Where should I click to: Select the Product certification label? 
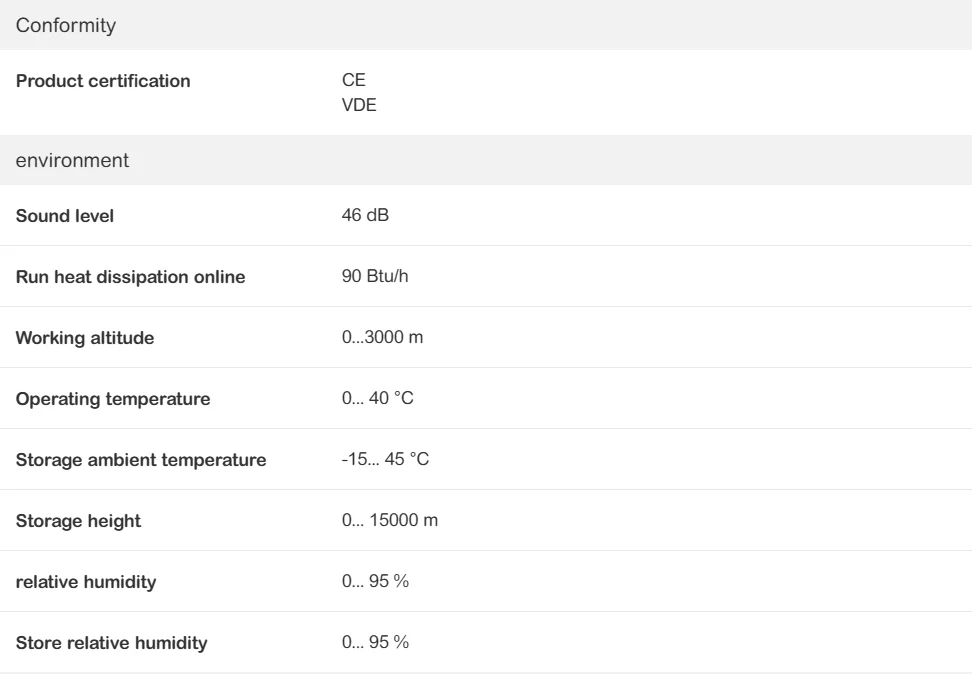[x=103, y=81]
